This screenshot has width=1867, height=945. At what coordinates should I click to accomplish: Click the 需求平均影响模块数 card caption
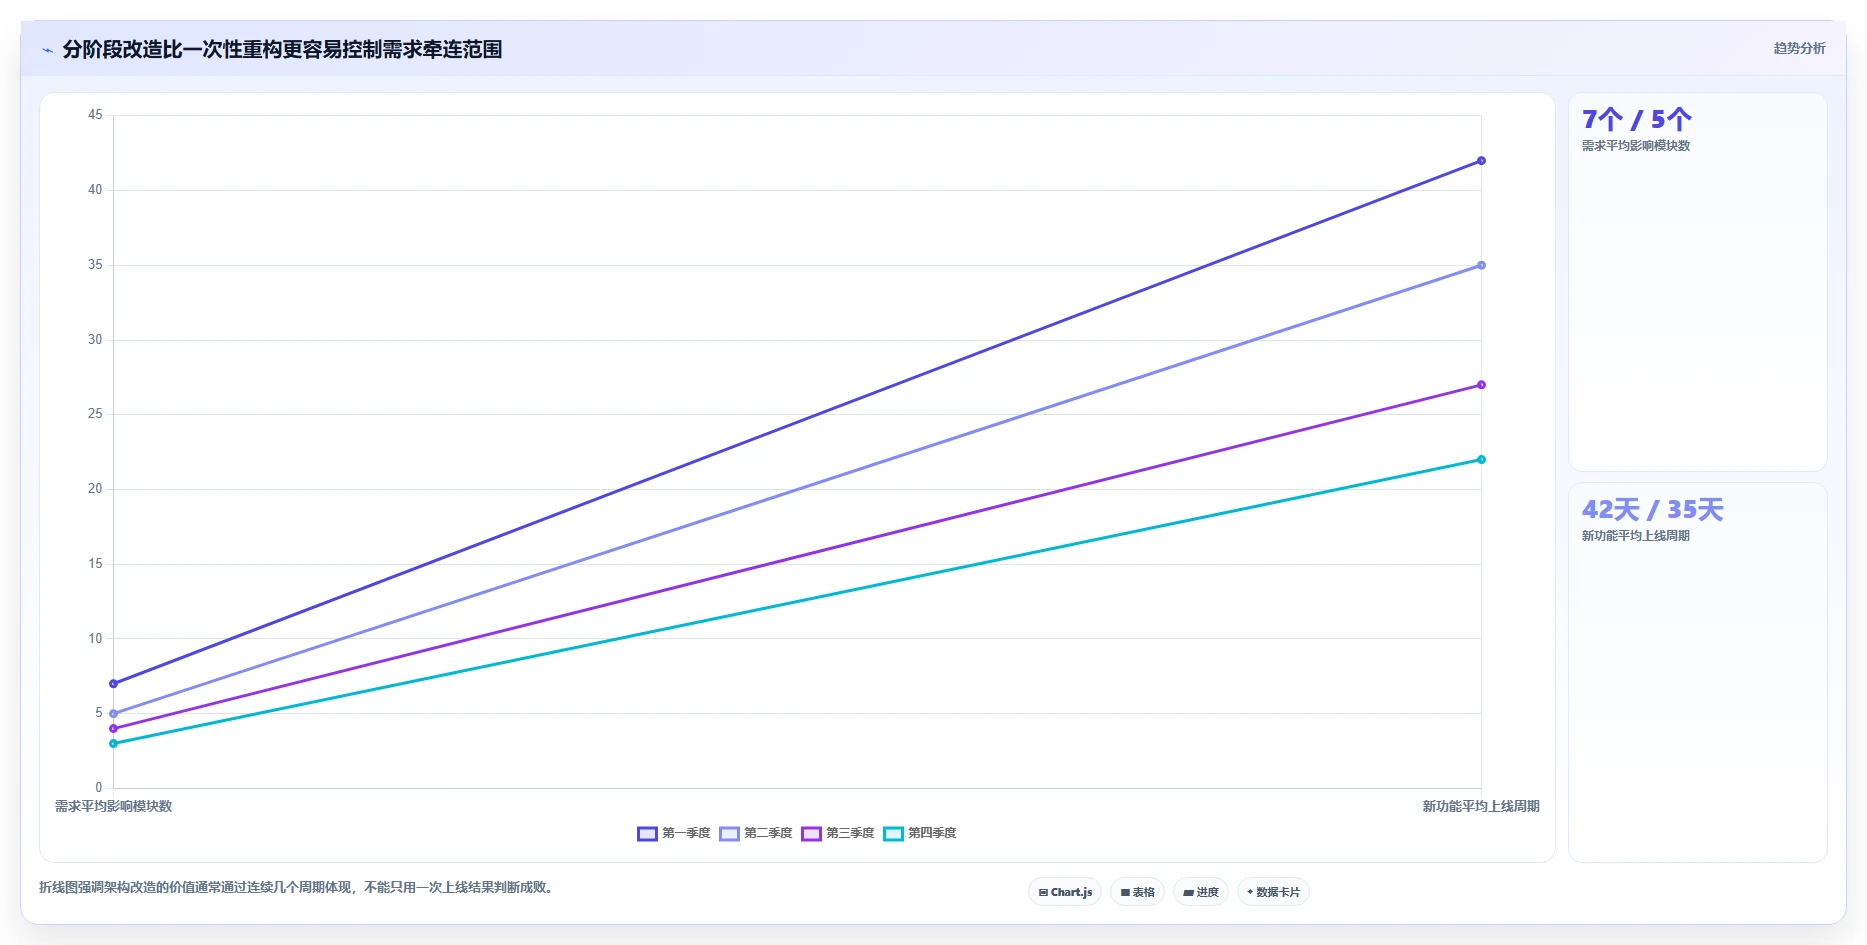coord(1636,146)
